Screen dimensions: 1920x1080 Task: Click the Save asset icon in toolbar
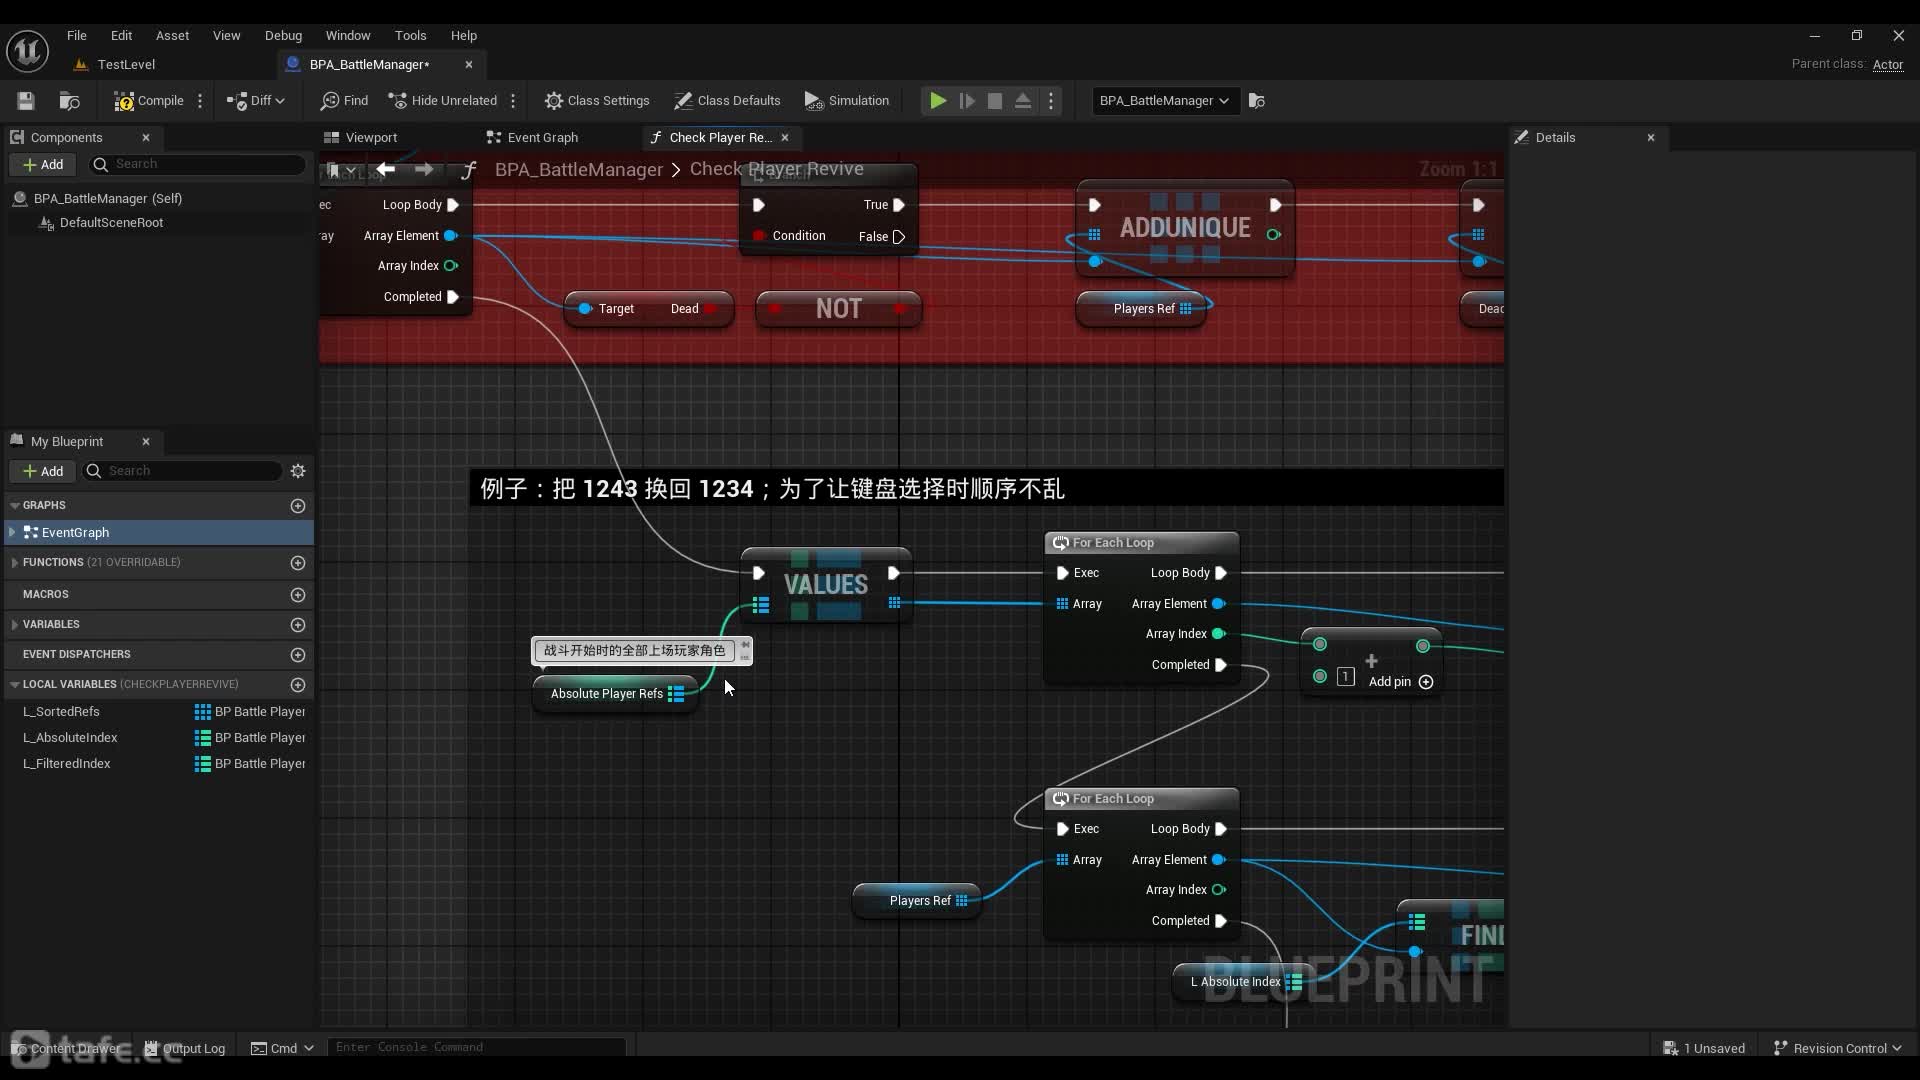26,100
